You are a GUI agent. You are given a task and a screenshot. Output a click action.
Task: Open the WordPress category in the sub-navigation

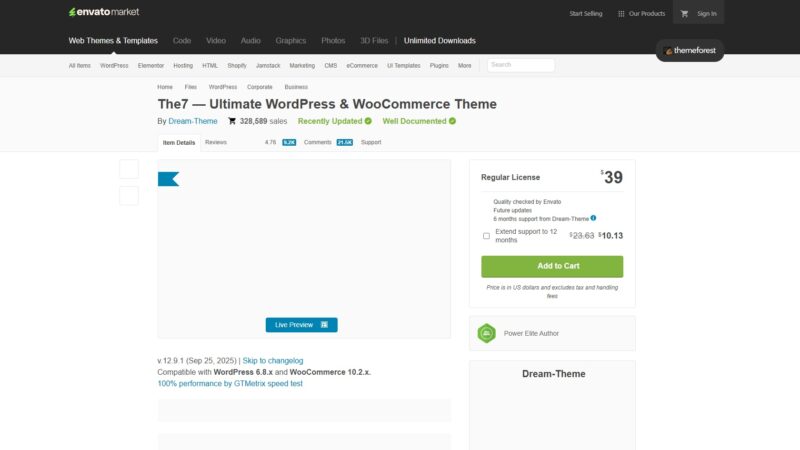114,65
